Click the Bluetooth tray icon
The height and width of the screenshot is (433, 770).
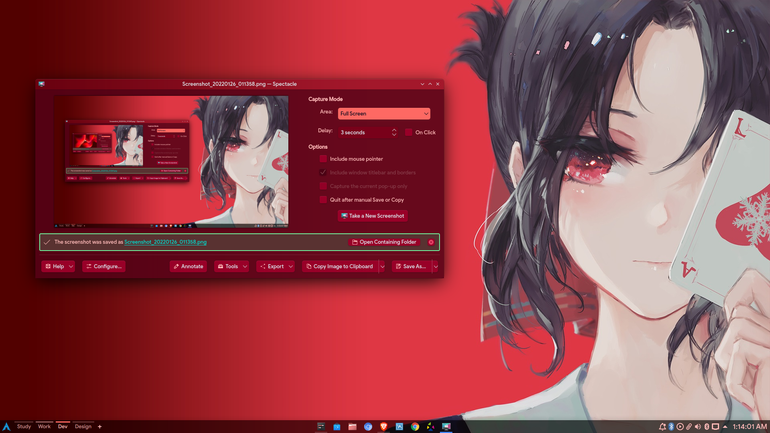point(671,427)
